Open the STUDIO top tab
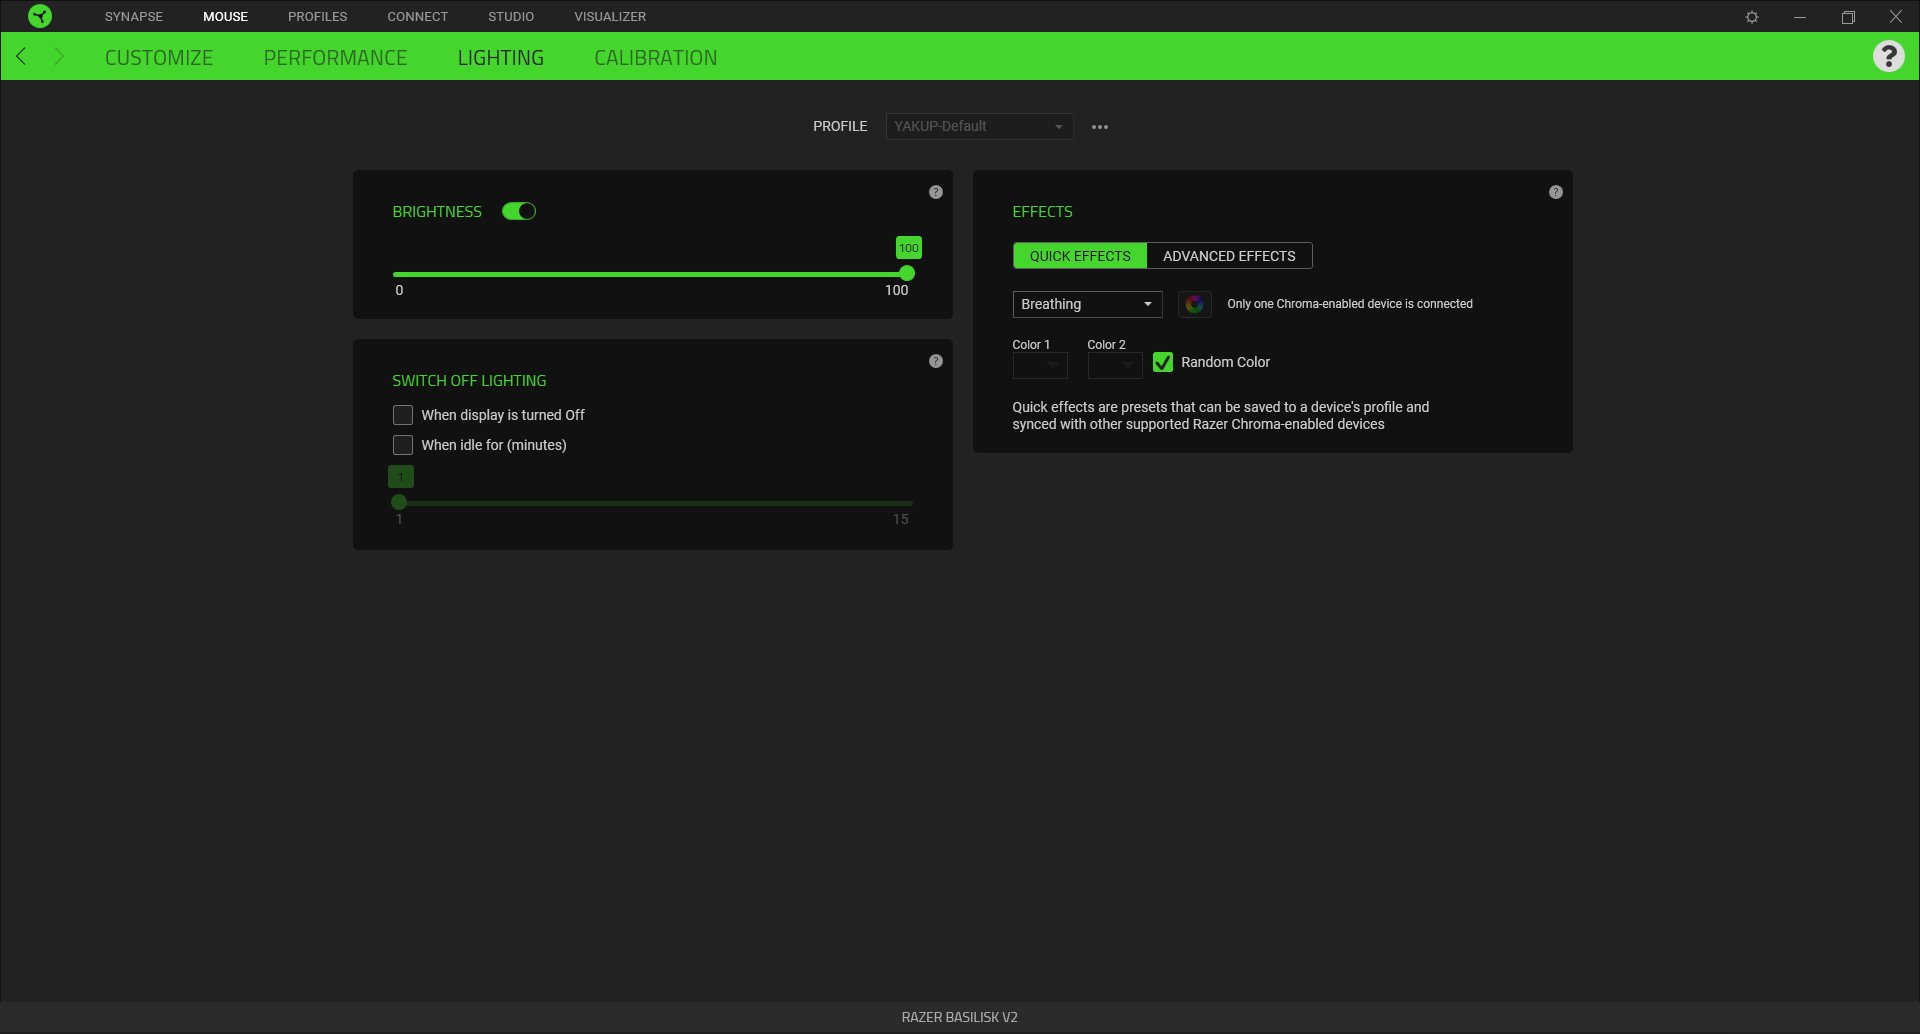 tap(511, 17)
